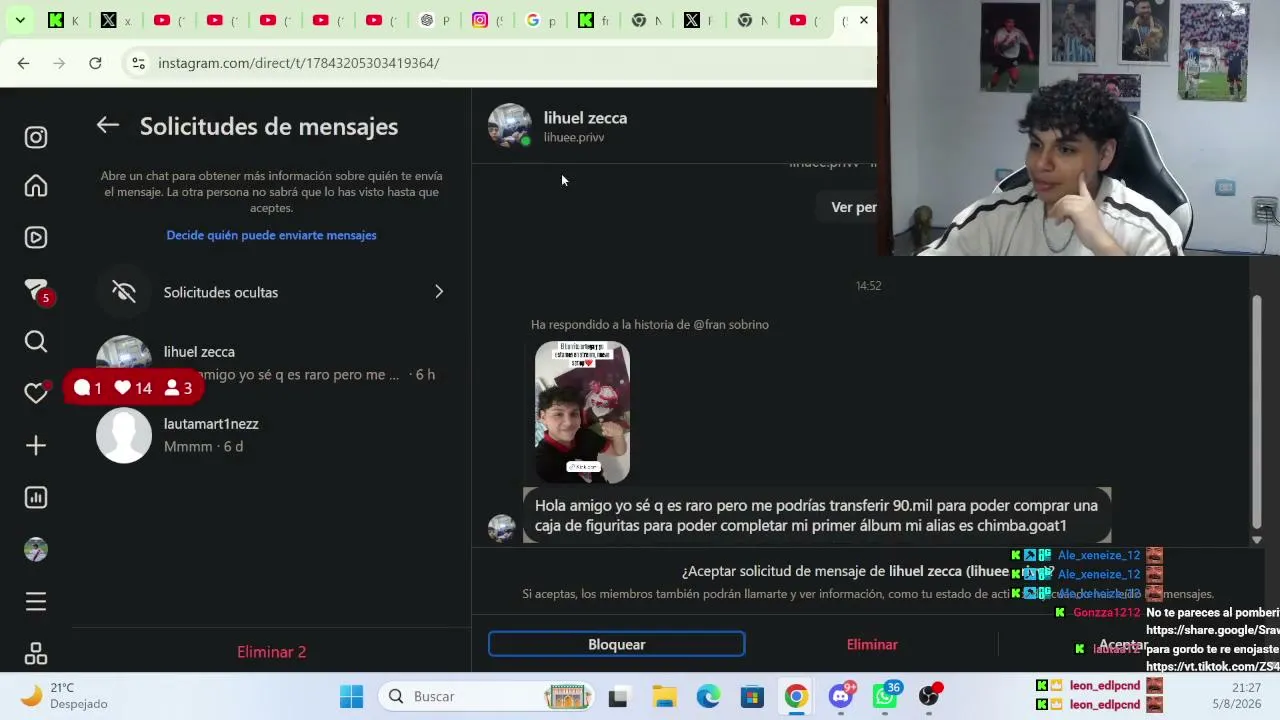Open Instagram direct messages icon
The height and width of the screenshot is (720, 1280).
tap(36, 290)
